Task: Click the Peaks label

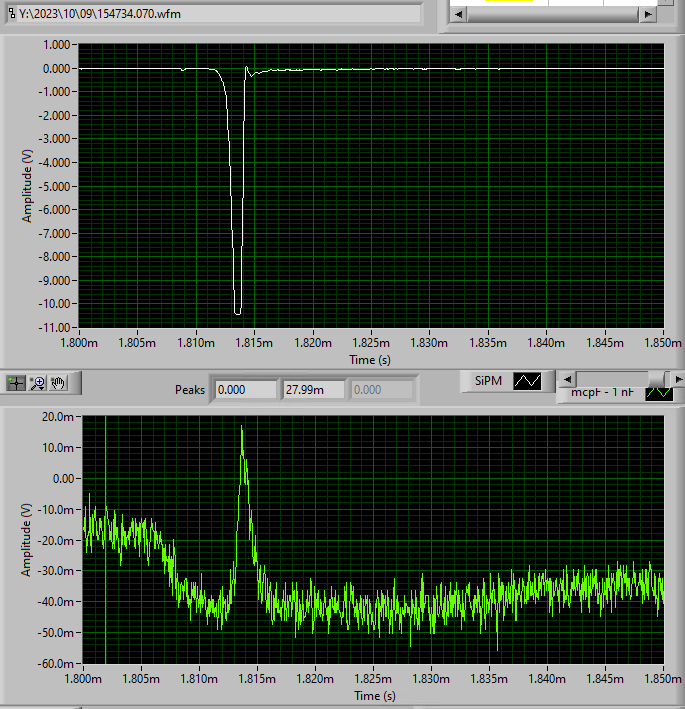Action: 190,390
